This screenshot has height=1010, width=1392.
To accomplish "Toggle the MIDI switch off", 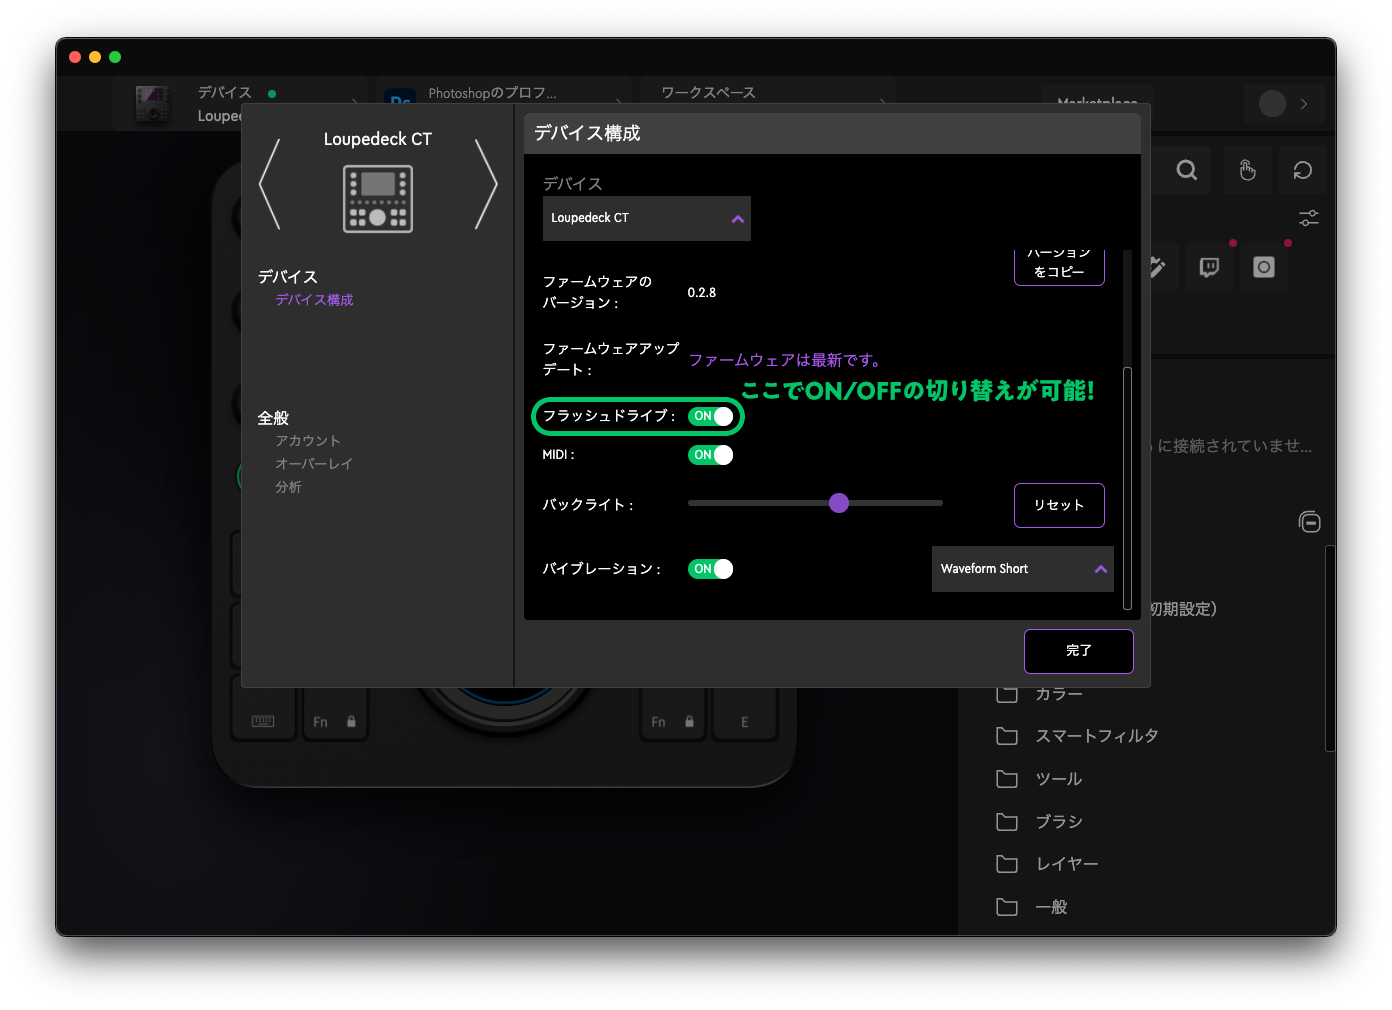I will pyautogui.click(x=711, y=455).
